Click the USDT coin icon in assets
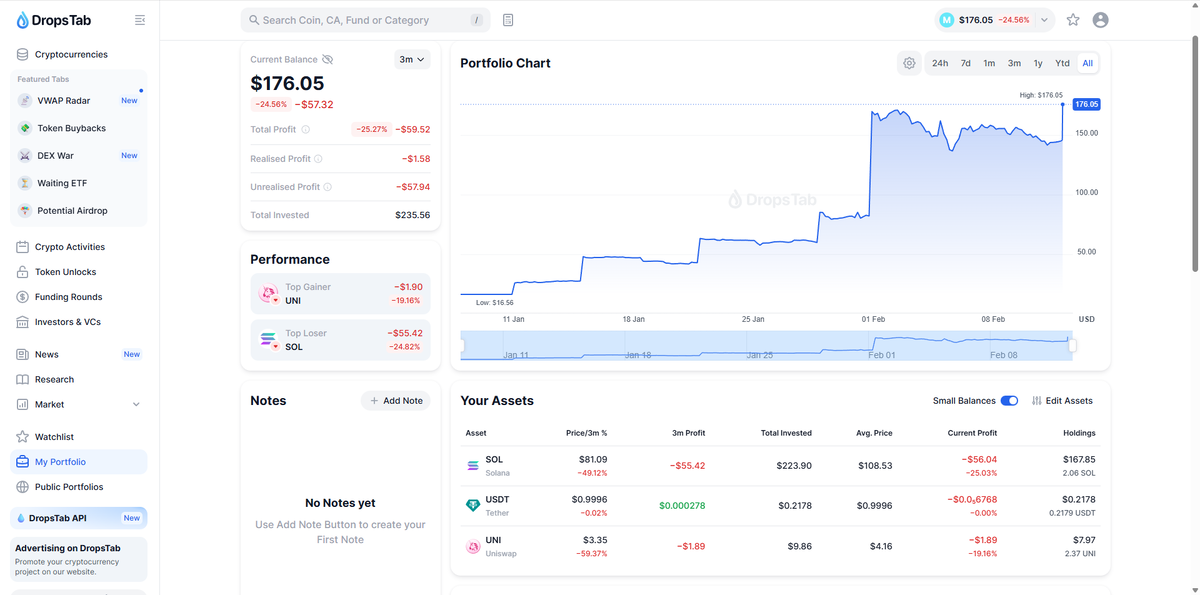1200x595 pixels. [x=473, y=506]
